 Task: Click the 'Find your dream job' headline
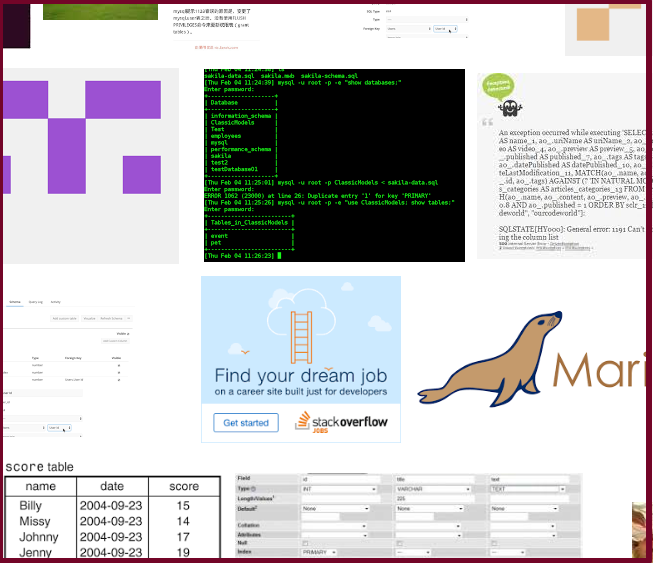300,378
